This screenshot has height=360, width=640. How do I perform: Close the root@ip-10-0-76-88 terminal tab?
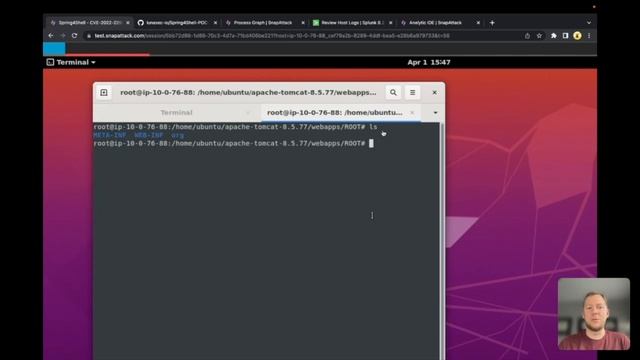(x=412, y=113)
